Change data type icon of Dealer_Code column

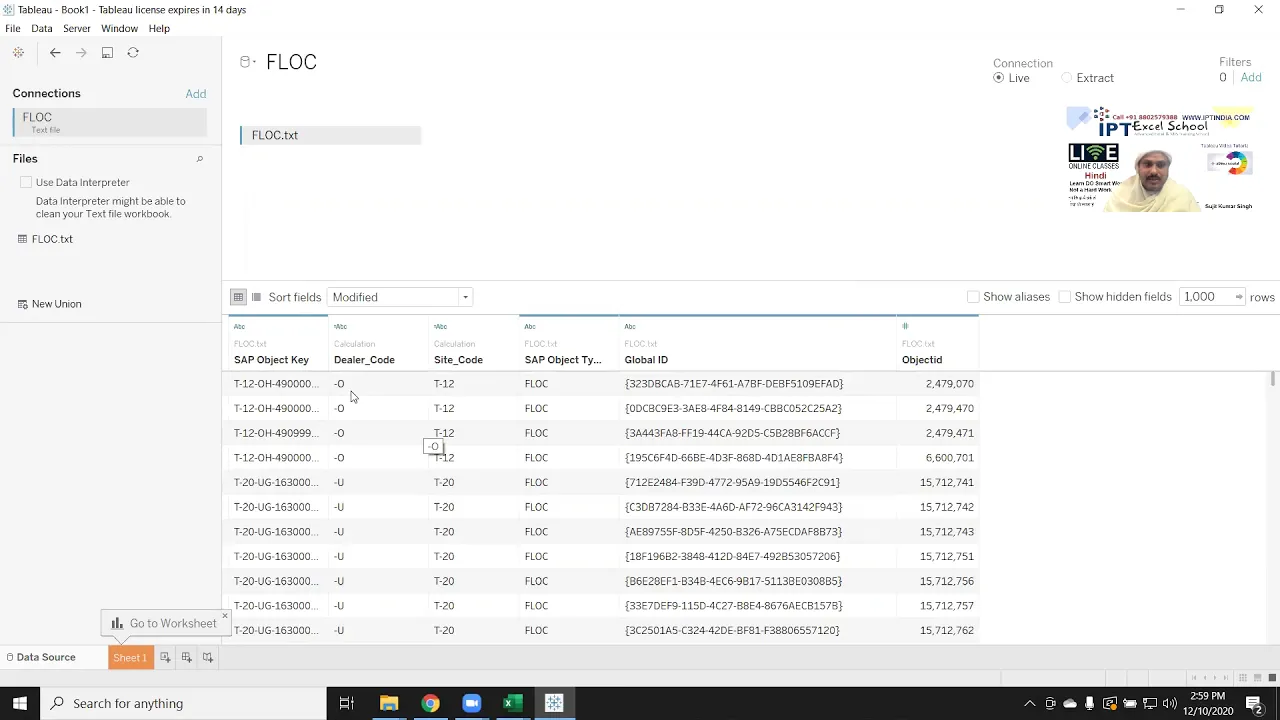click(340, 326)
